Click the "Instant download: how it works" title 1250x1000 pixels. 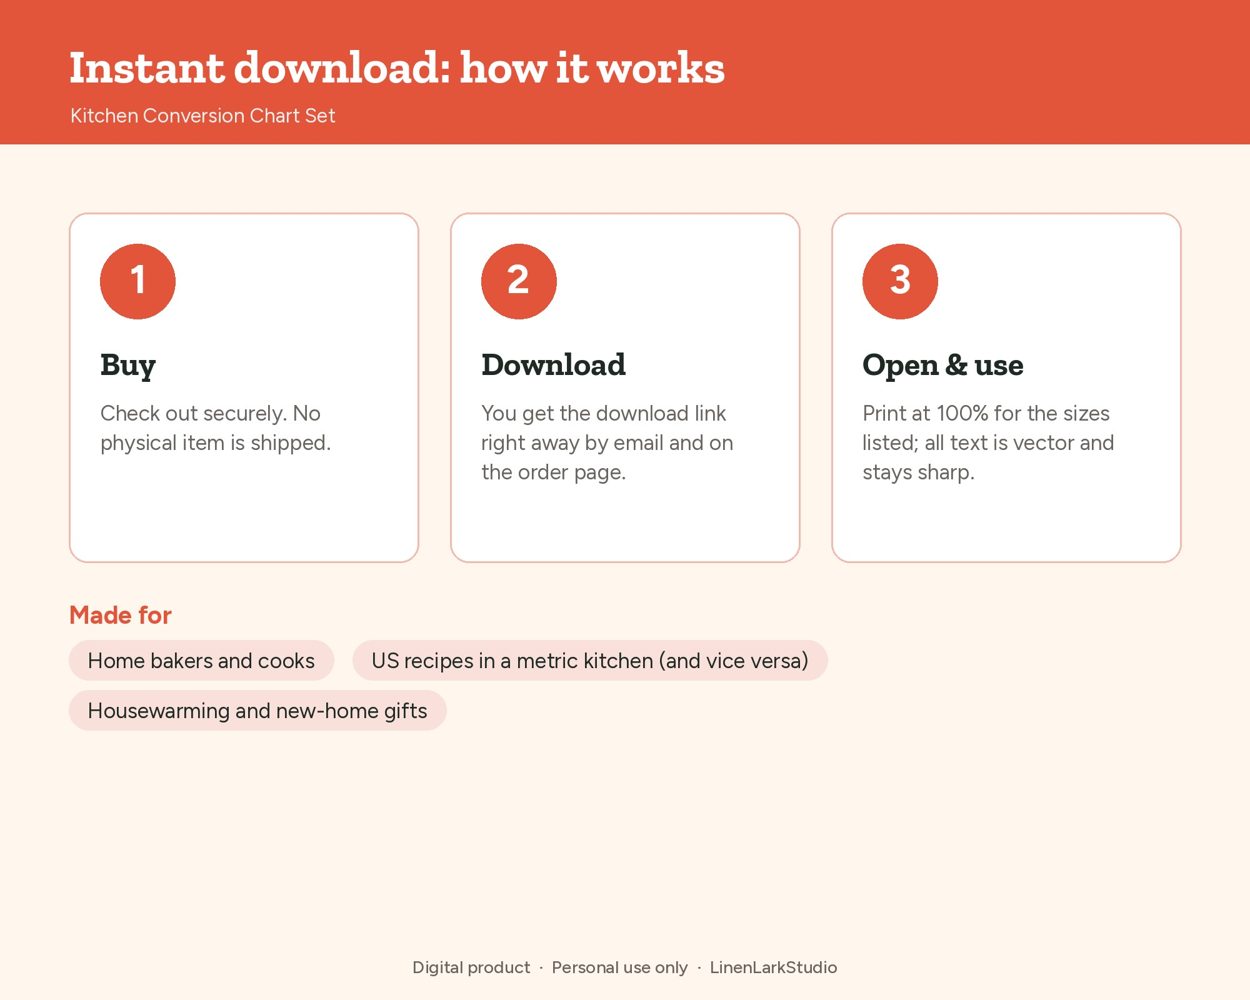click(x=397, y=68)
